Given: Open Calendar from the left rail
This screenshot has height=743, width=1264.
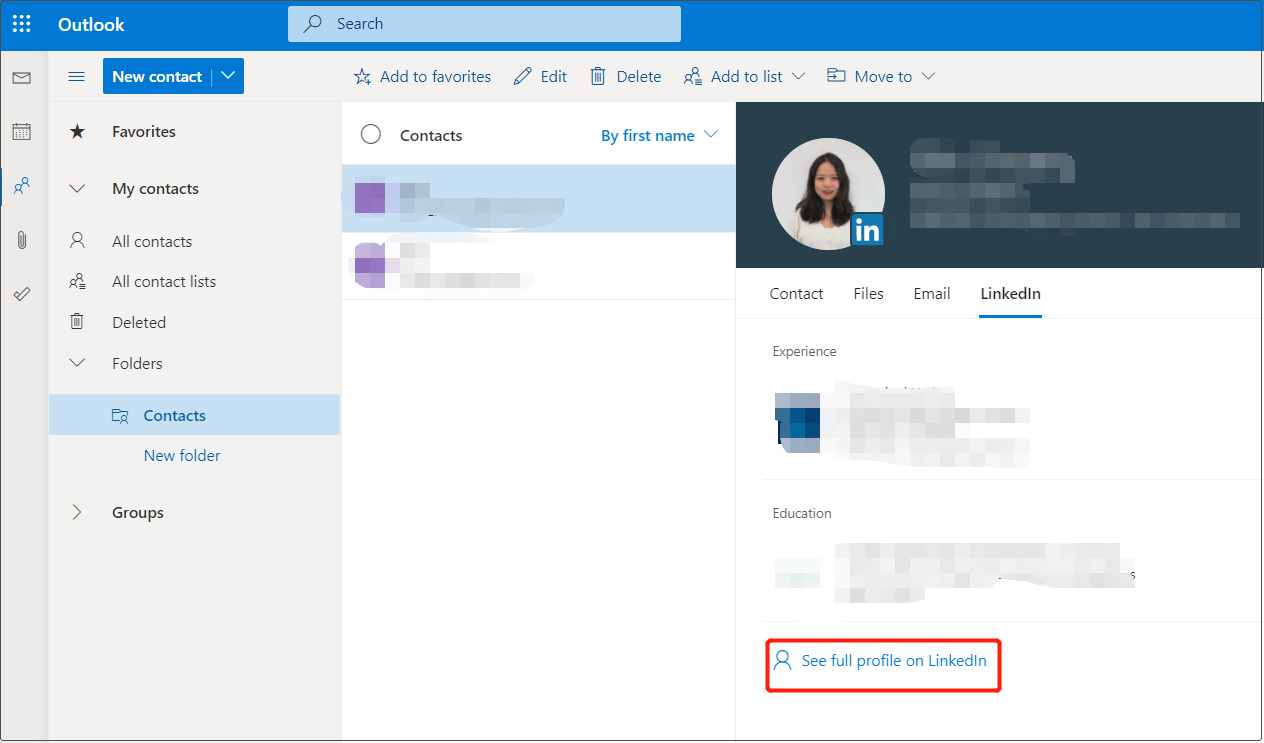Looking at the screenshot, I should pos(21,131).
